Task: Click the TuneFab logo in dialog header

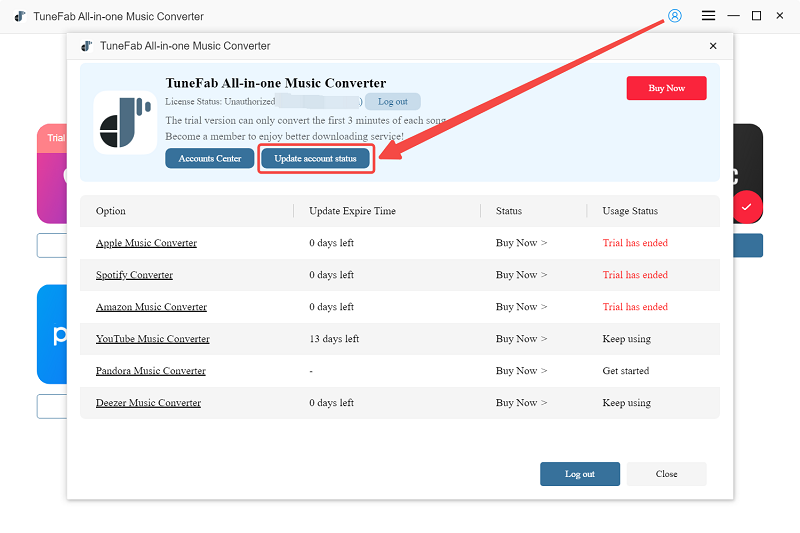Action: pos(87,46)
